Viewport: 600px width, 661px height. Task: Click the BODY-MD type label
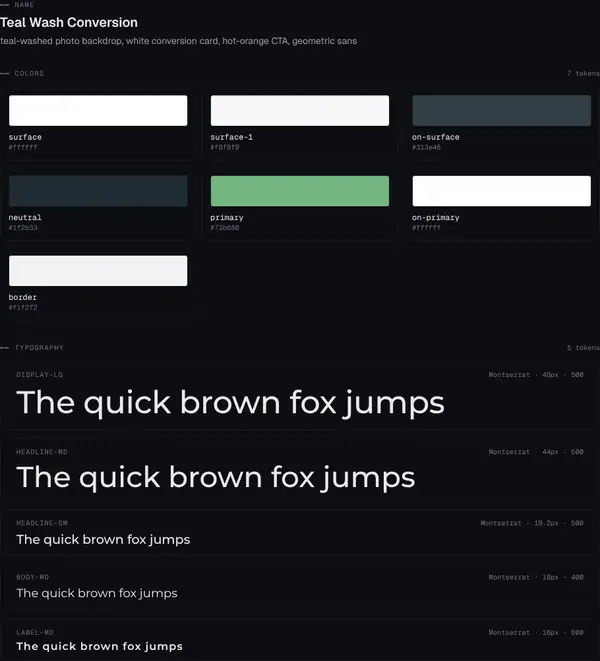point(32,577)
